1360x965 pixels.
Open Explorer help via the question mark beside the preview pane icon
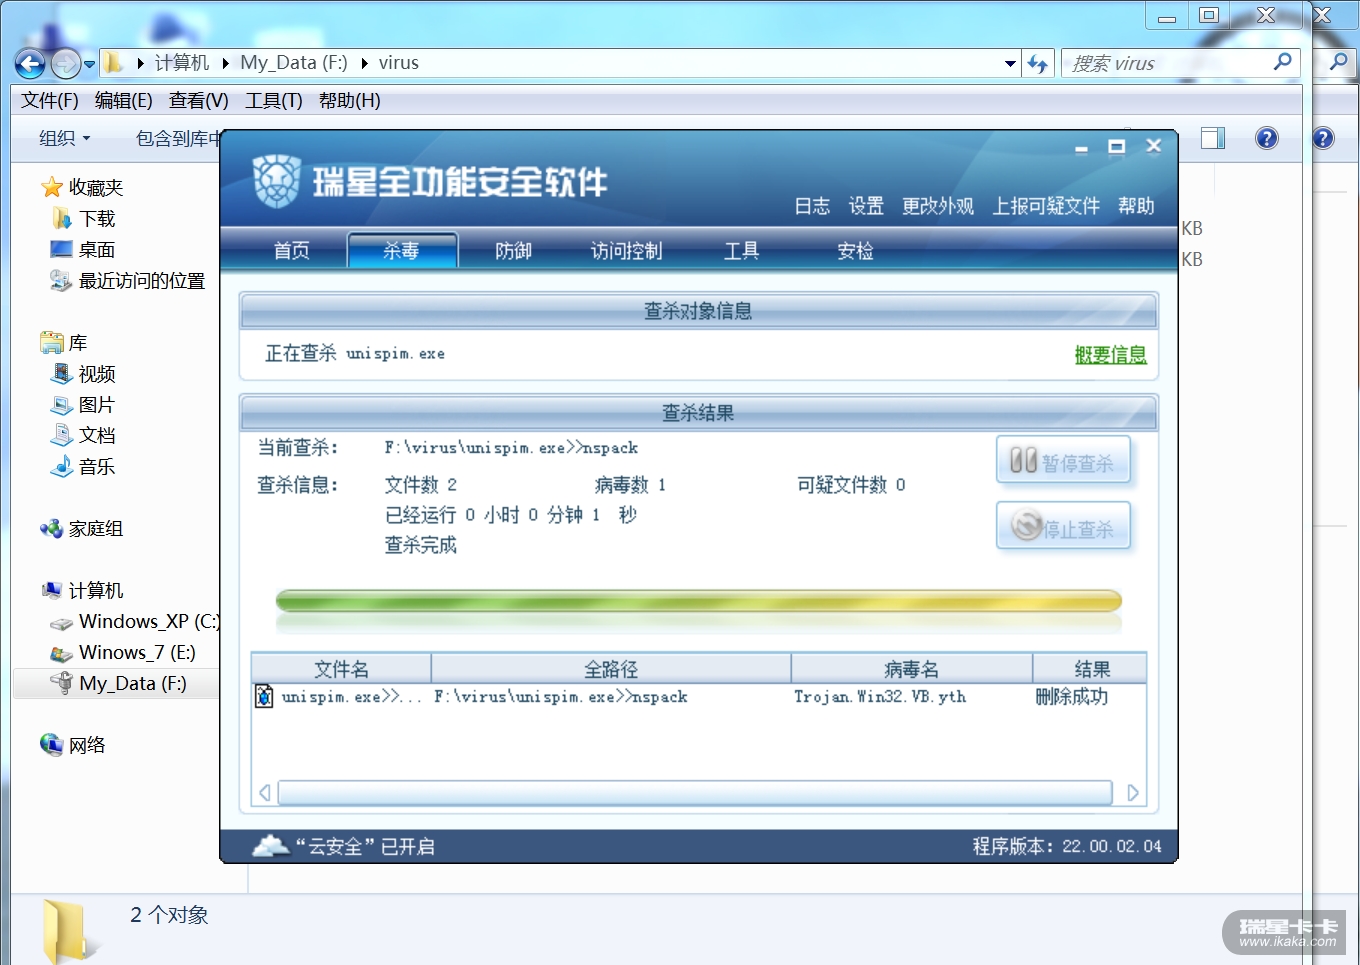click(x=1267, y=138)
